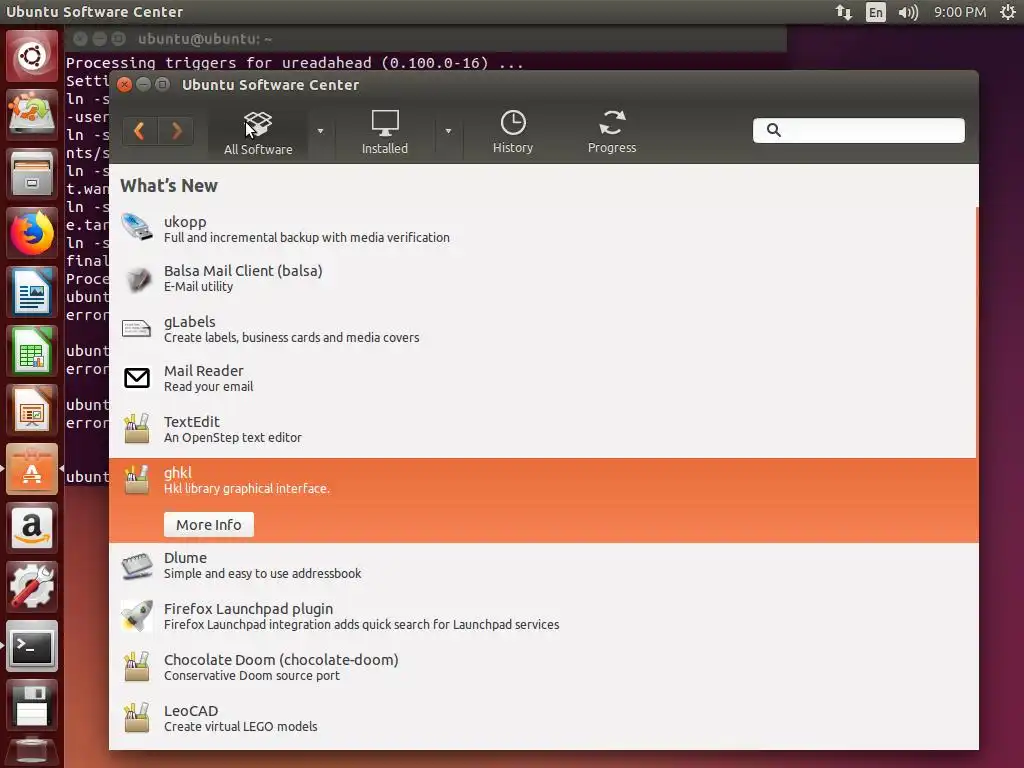Click the Software Center search field
Image resolution: width=1024 pixels, height=768 pixels.
tap(859, 130)
